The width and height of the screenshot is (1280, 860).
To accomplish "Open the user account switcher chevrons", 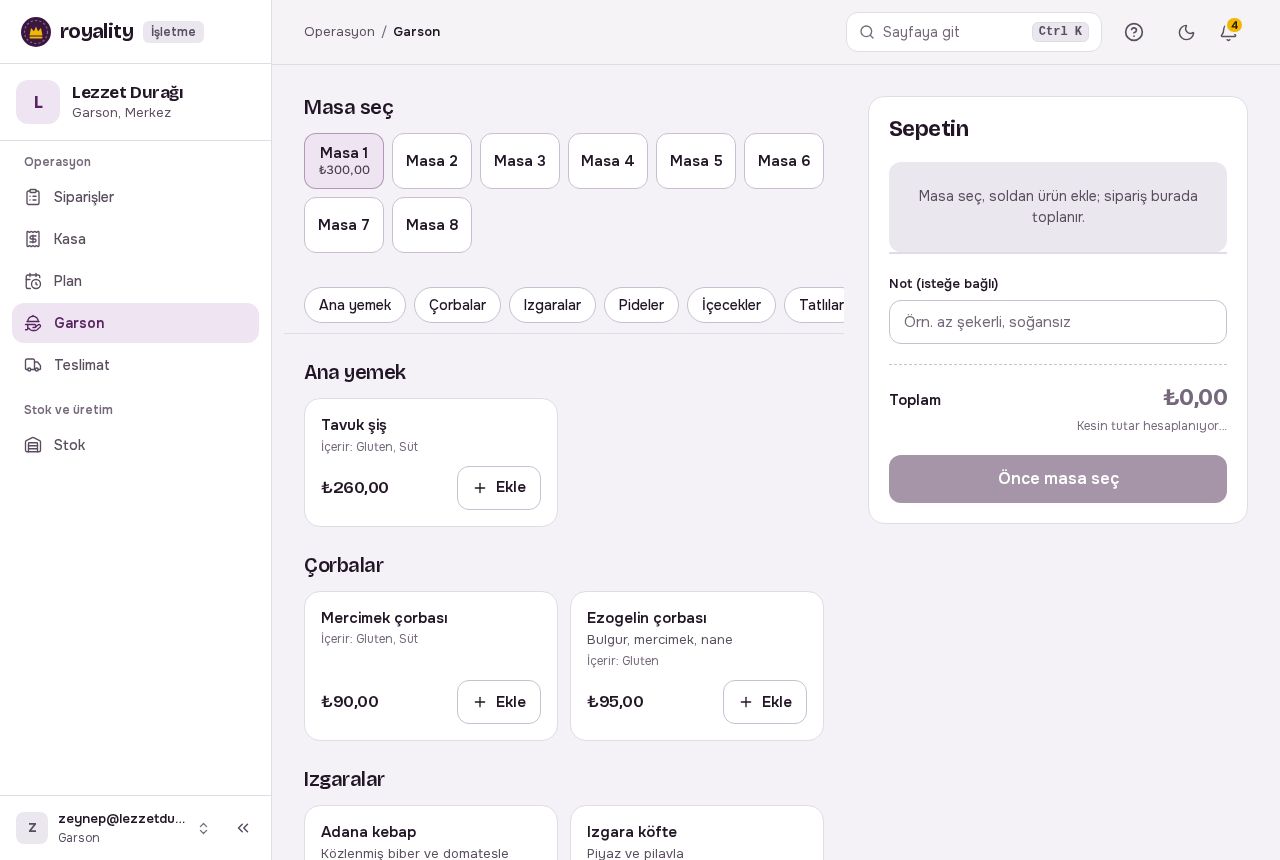I will 203,828.
